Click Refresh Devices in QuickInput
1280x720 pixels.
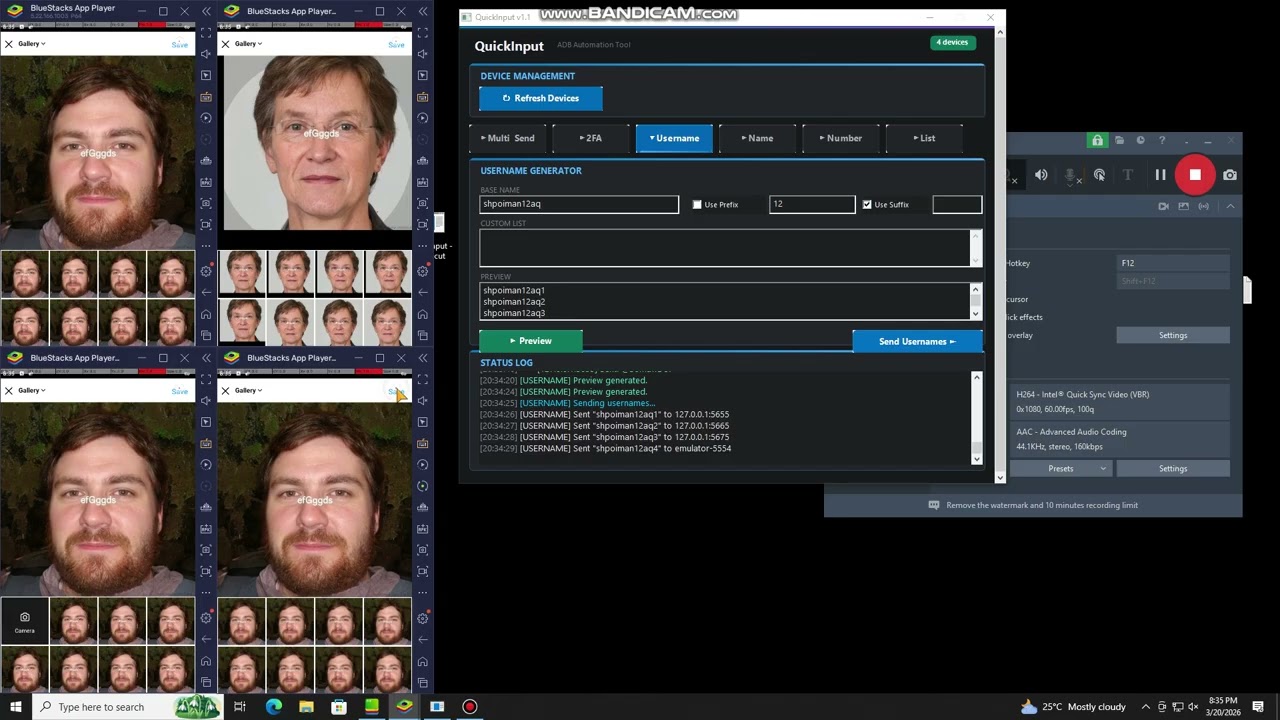[541, 98]
